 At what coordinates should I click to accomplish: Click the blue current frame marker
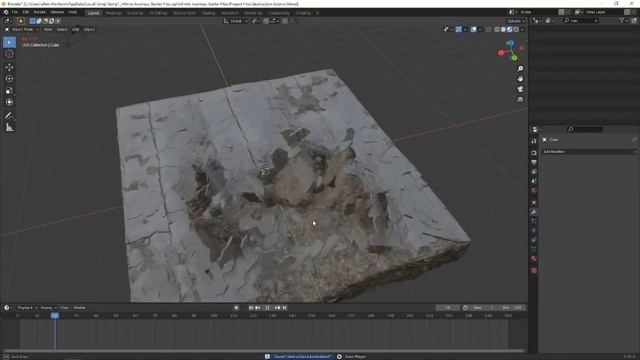pos(55,316)
